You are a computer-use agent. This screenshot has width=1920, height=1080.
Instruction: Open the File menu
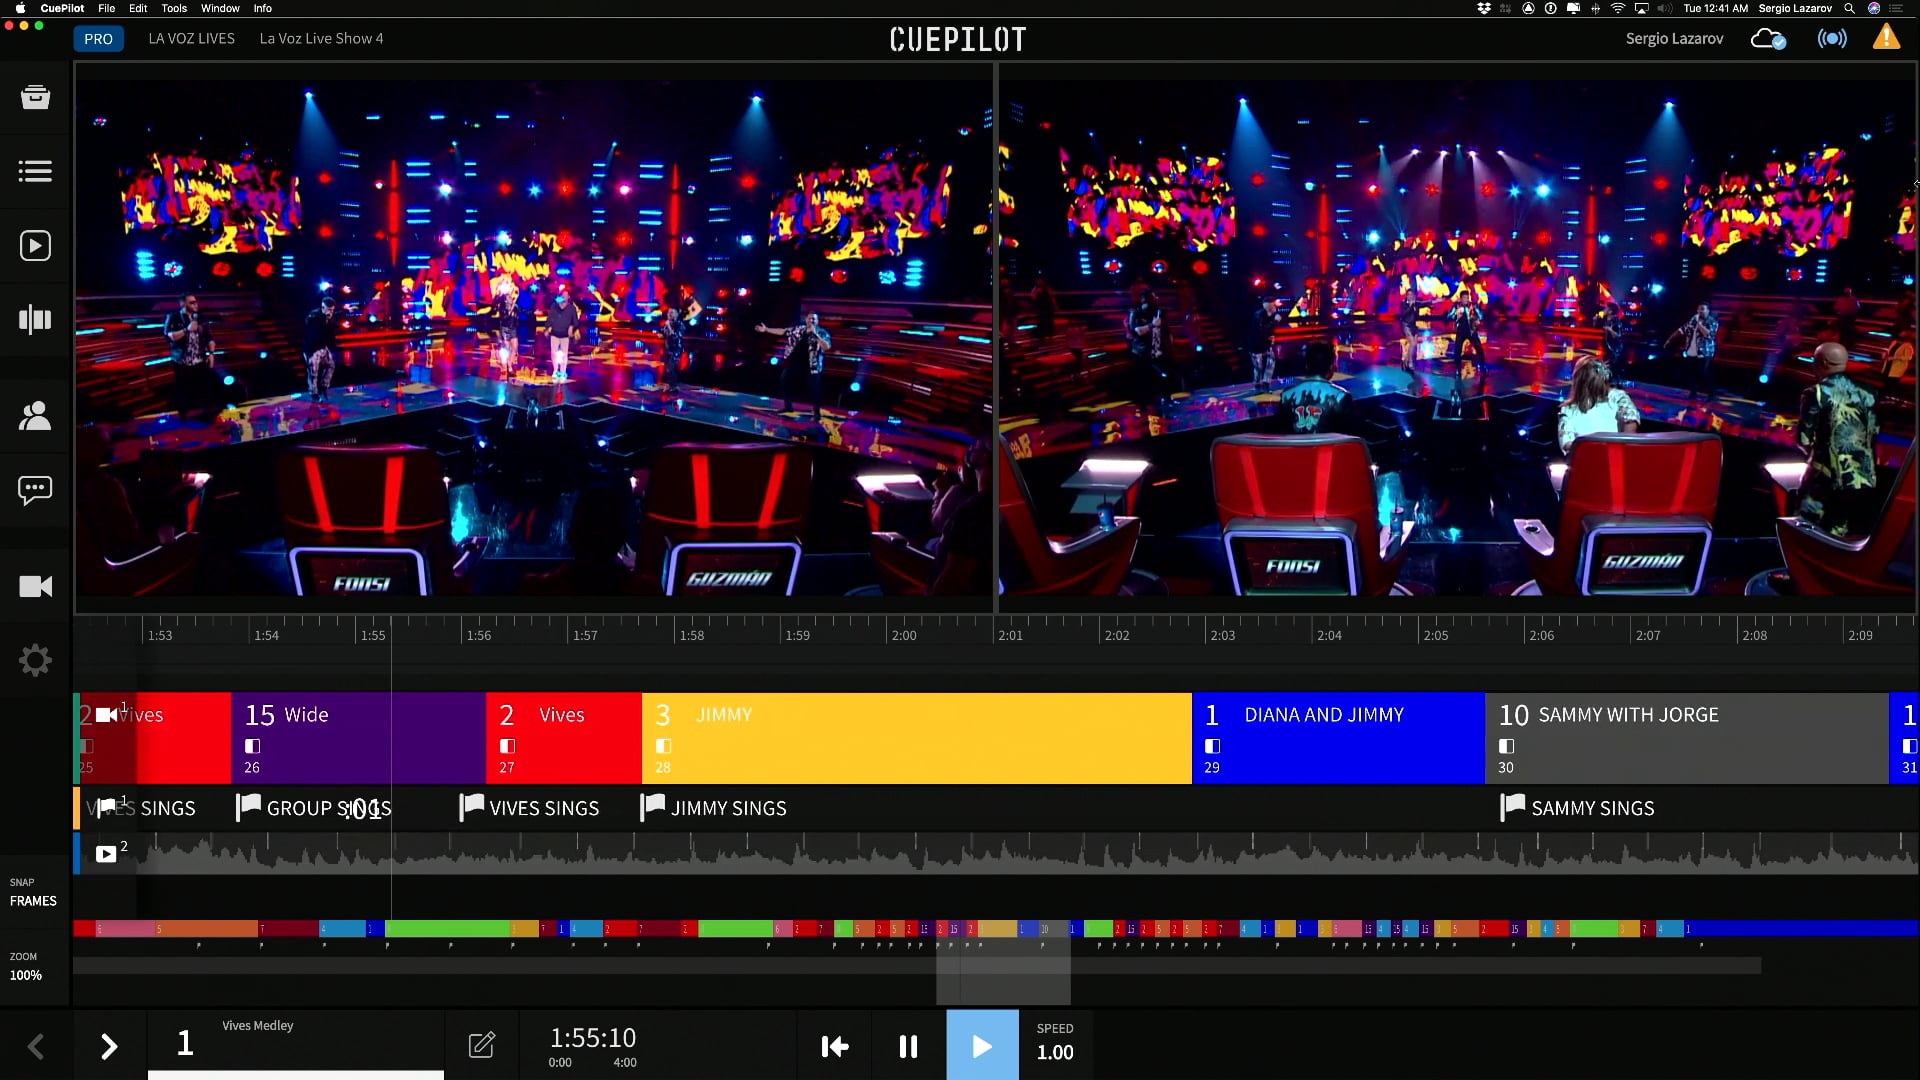(106, 8)
